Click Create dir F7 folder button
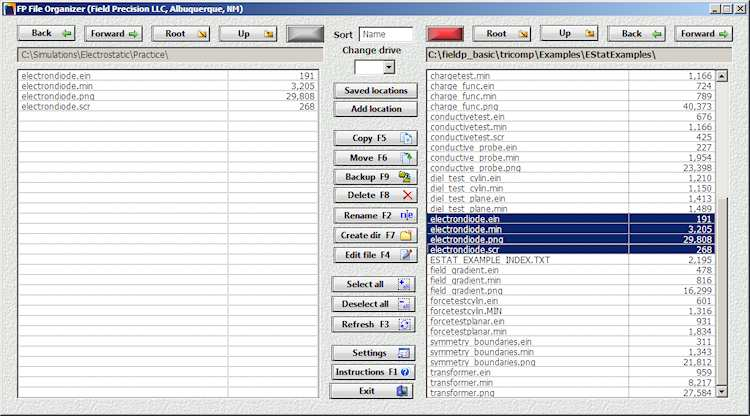 tap(373, 236)
